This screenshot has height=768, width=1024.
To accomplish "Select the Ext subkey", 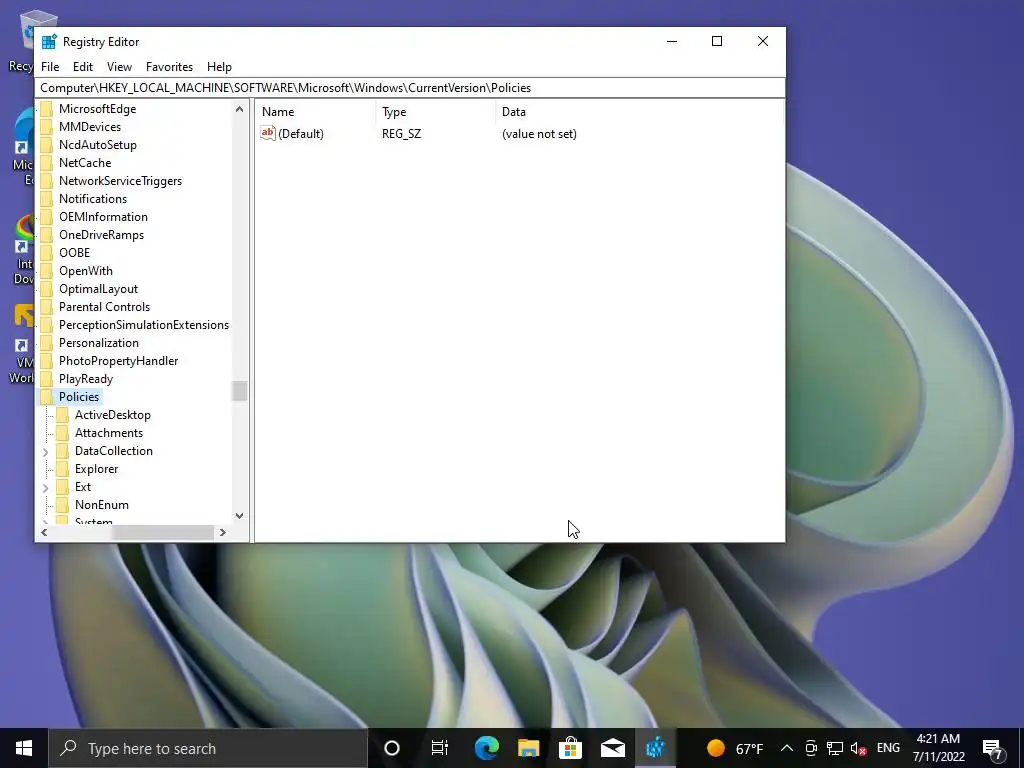I will click(83, 487).
